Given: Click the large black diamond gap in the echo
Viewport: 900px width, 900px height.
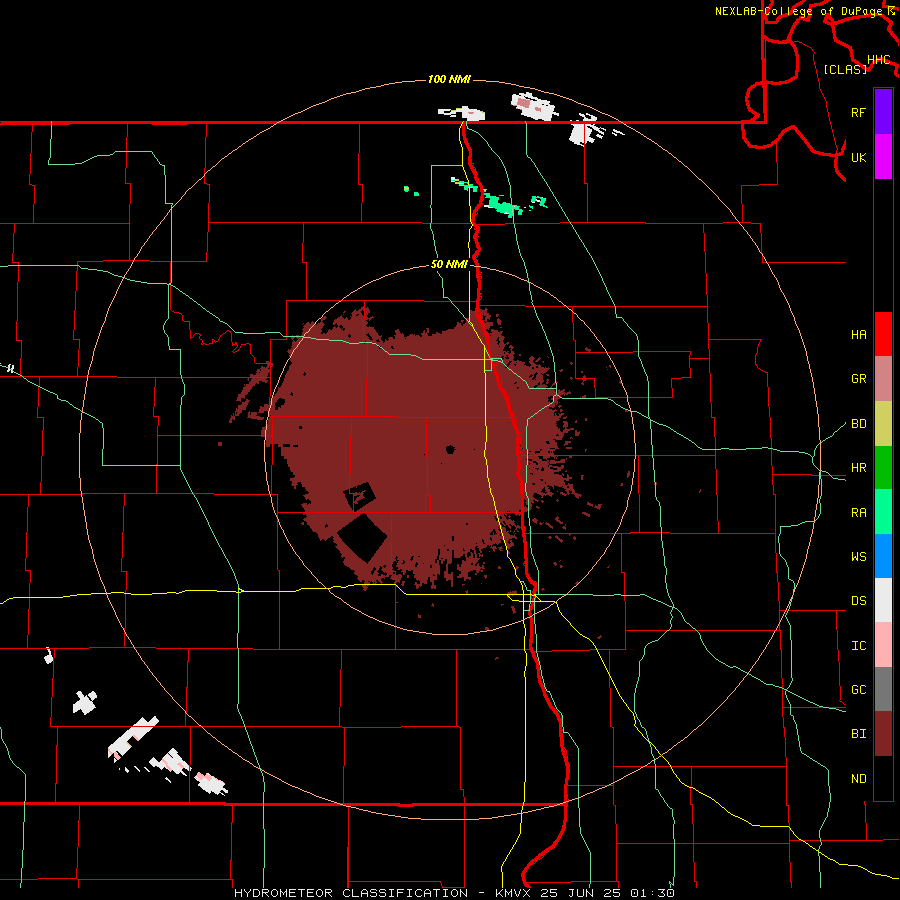Looking at the screenshot, I should [x=362, y=538].
